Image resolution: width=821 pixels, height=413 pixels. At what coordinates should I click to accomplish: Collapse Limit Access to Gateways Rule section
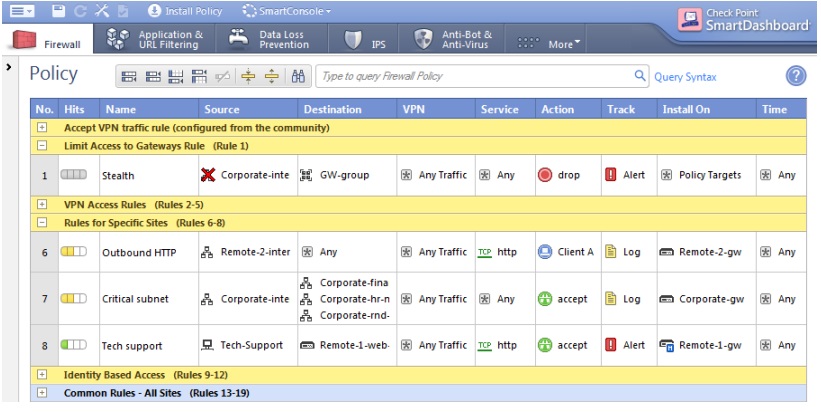(42, 146)
